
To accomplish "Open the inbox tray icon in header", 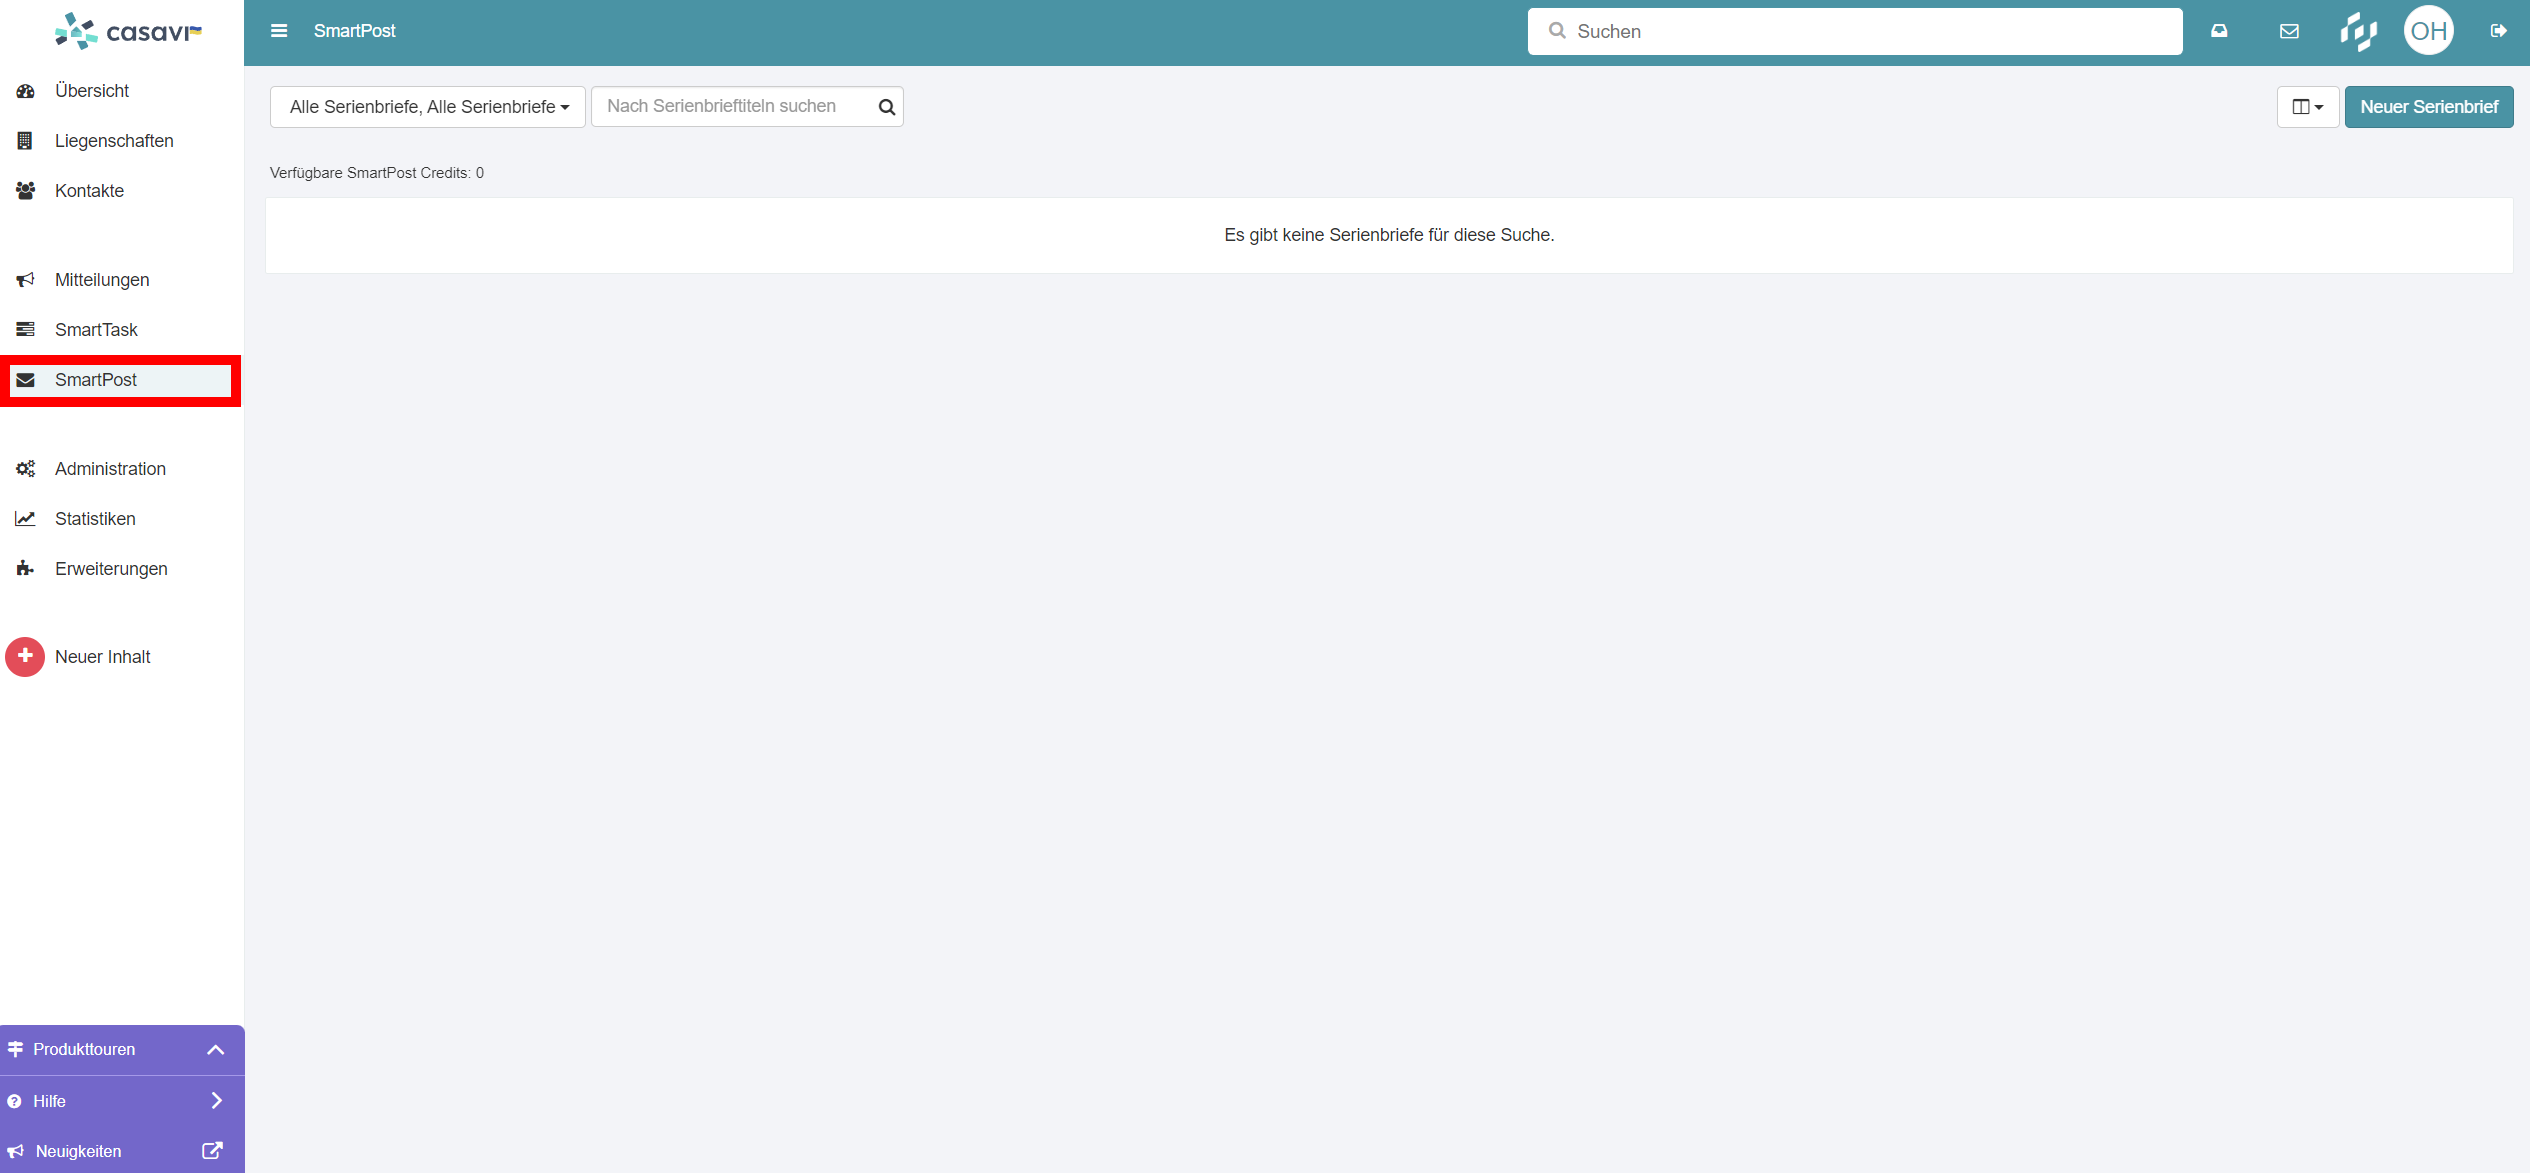I will [x=2219, y=31].
